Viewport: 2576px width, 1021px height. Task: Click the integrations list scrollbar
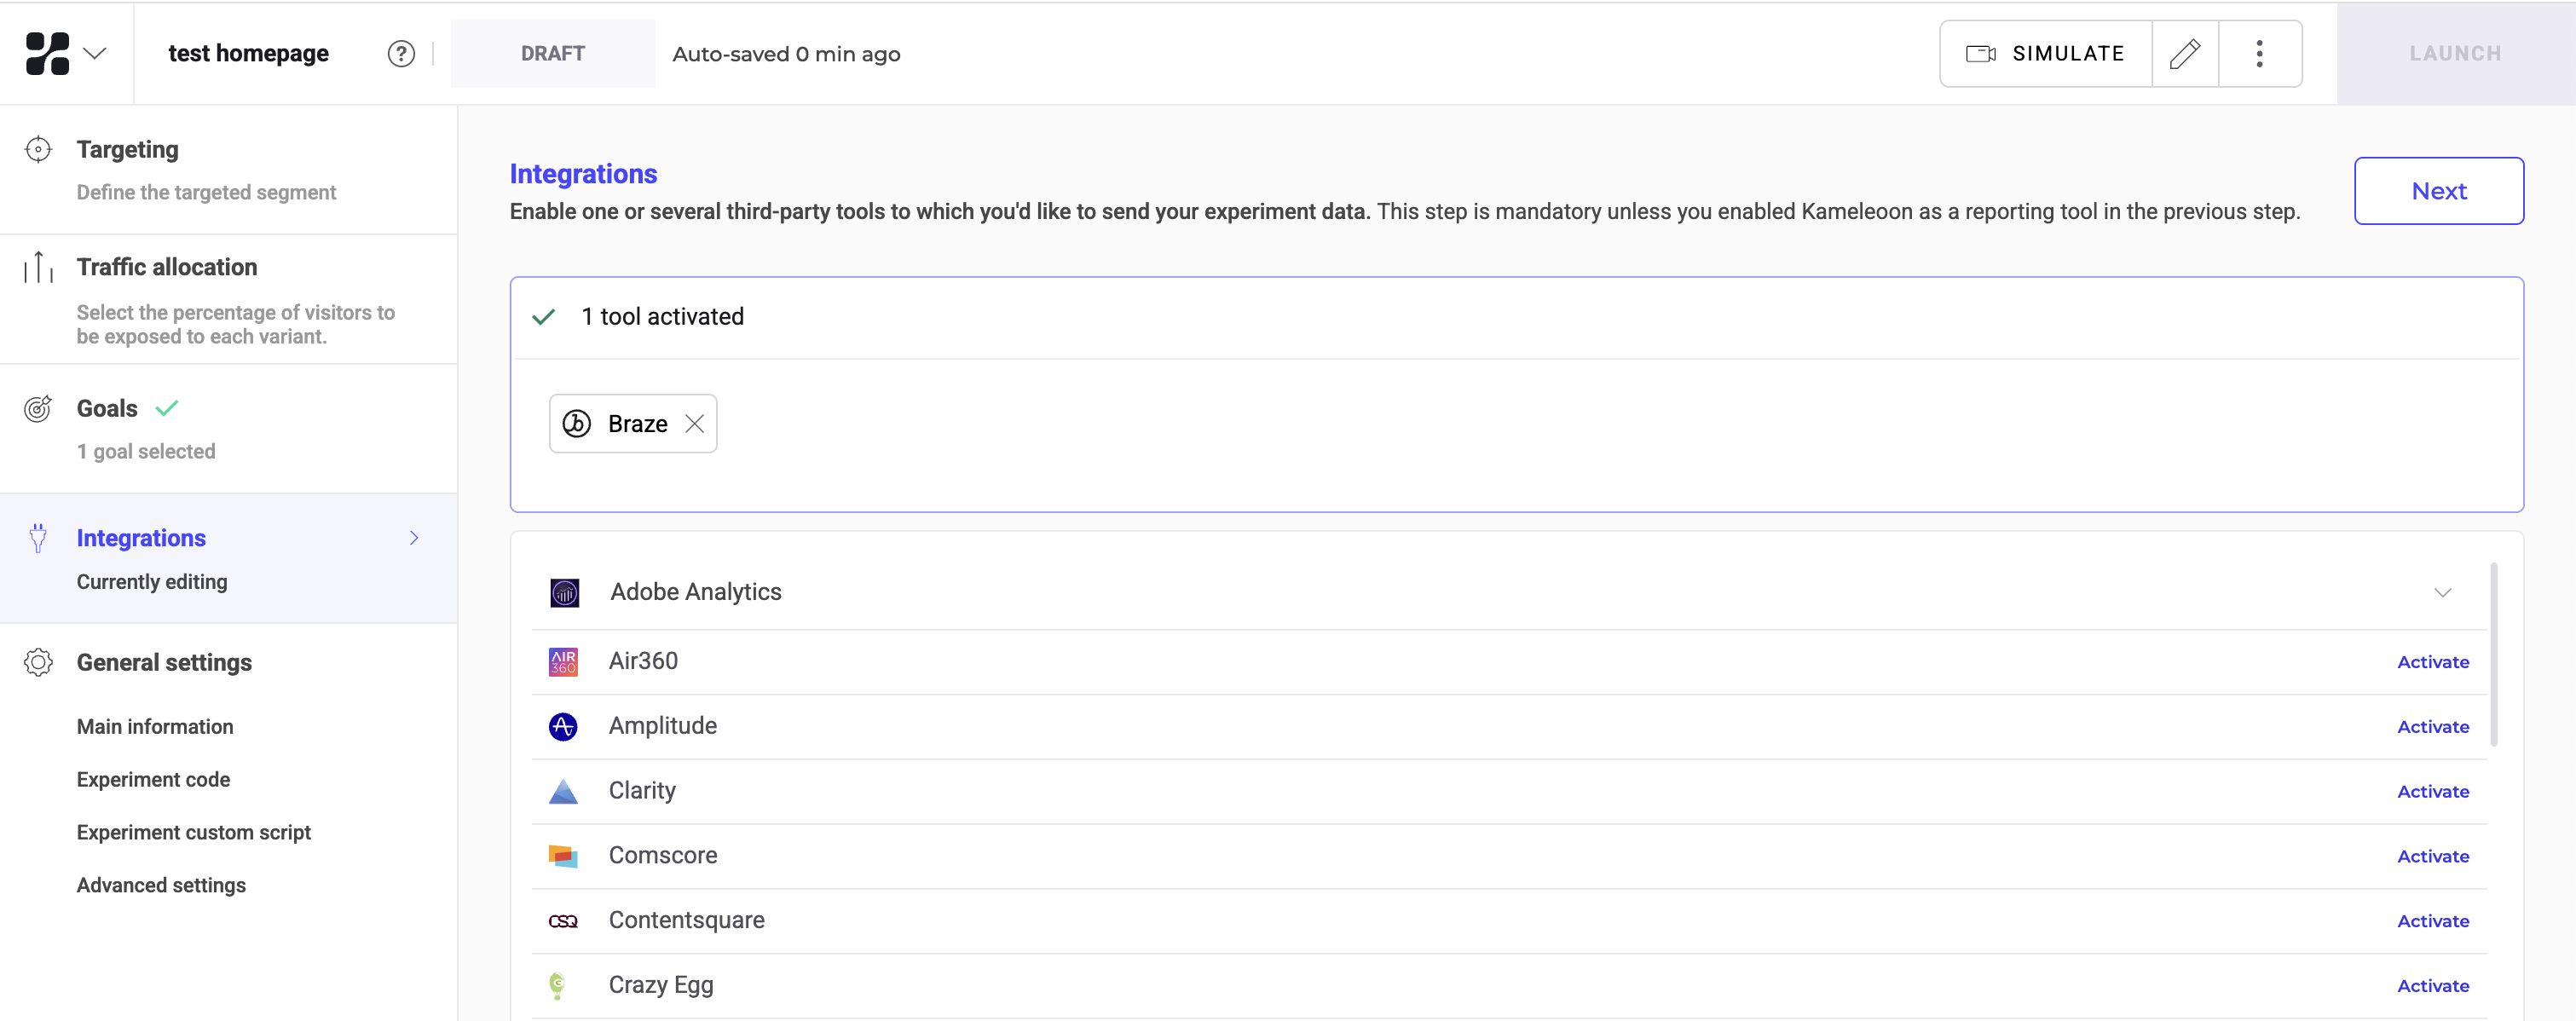[2493, 655]
